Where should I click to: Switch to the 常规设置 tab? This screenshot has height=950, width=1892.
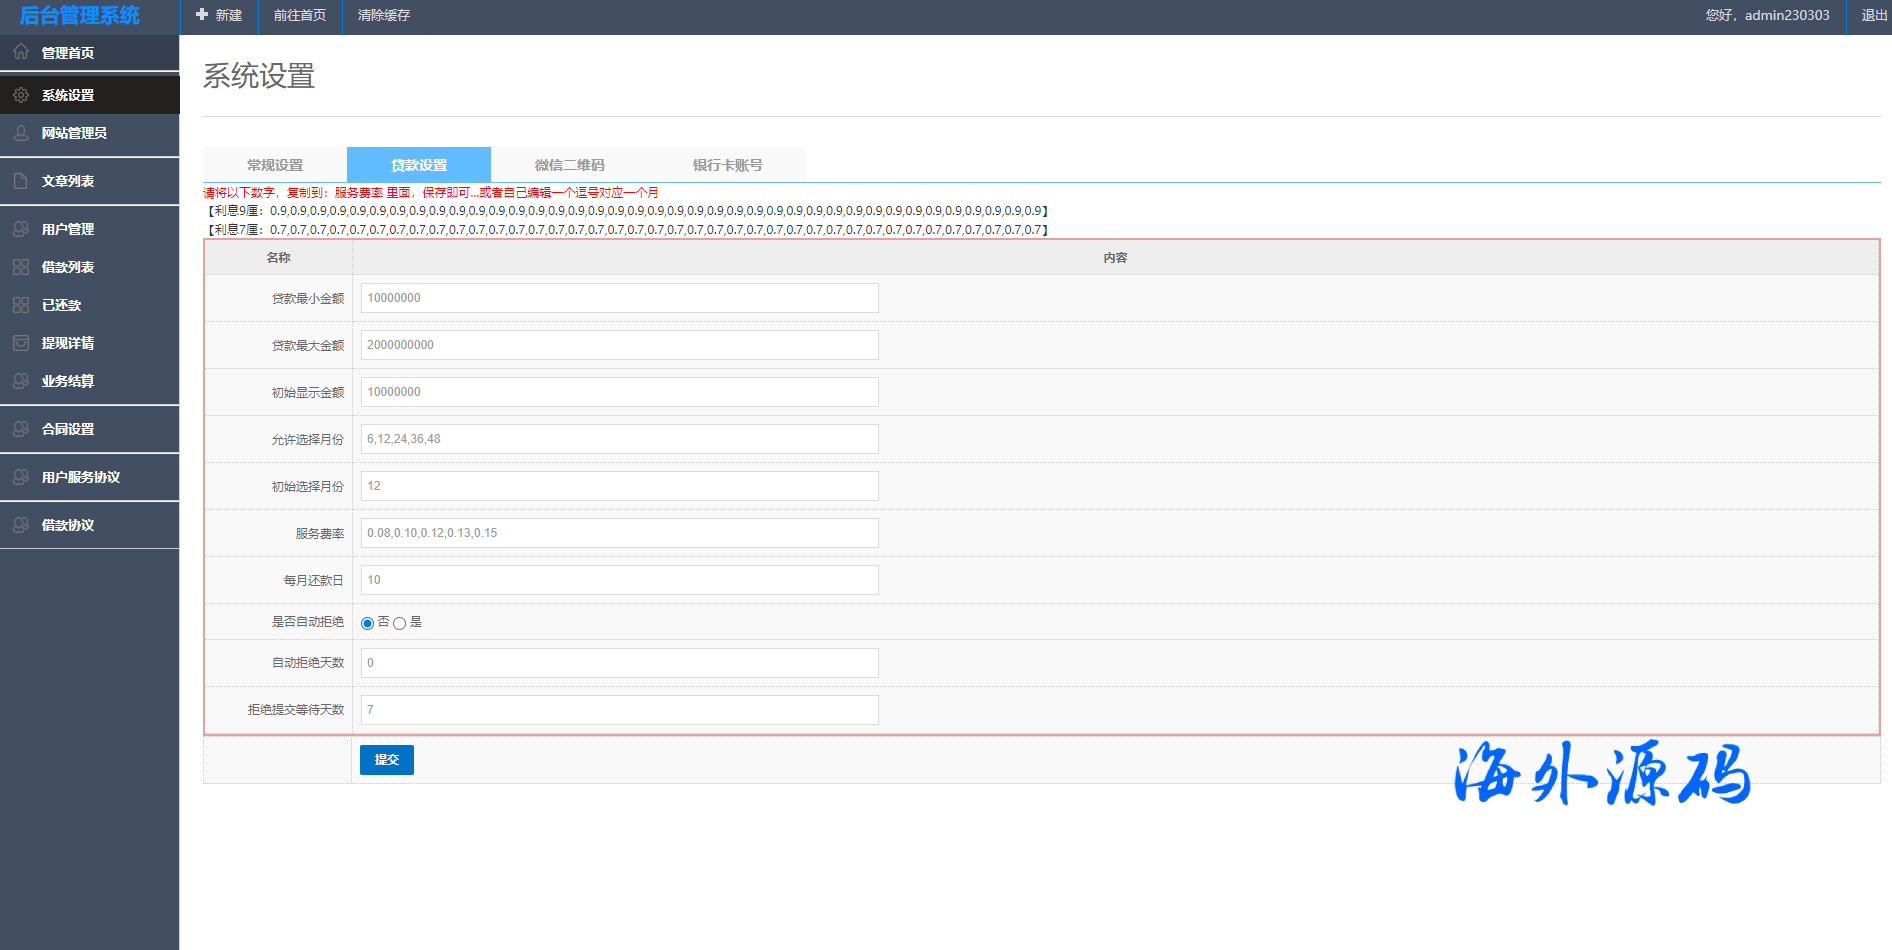click(275, 165)
